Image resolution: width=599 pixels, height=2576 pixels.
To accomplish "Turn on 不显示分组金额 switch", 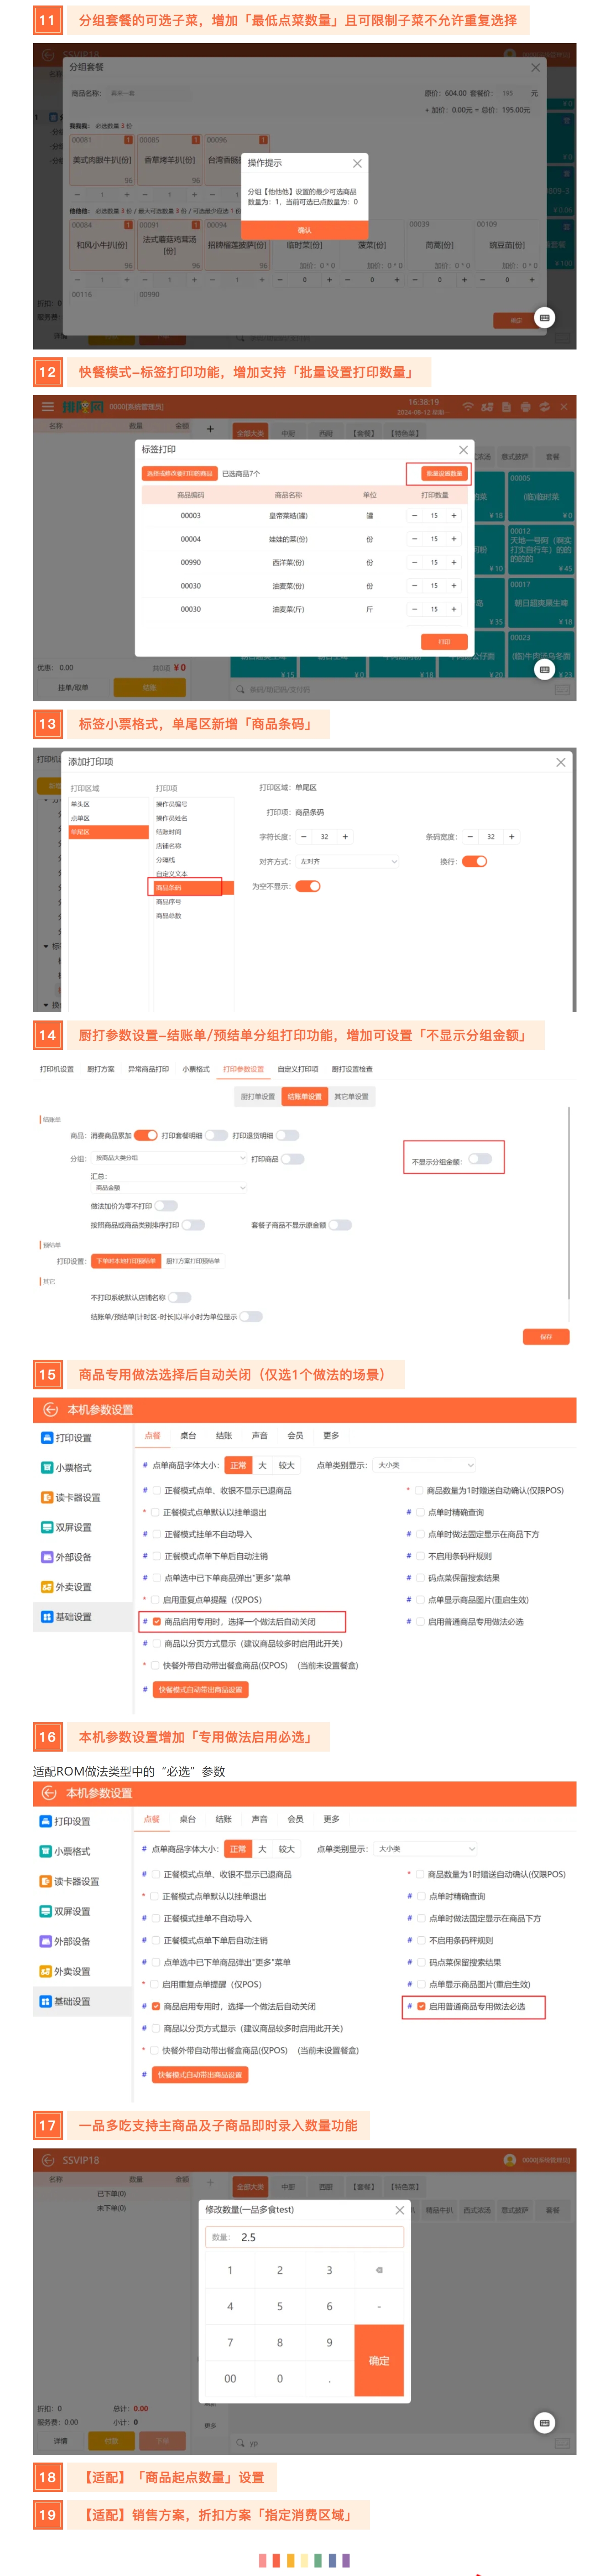I will (x=480, y=1159).
